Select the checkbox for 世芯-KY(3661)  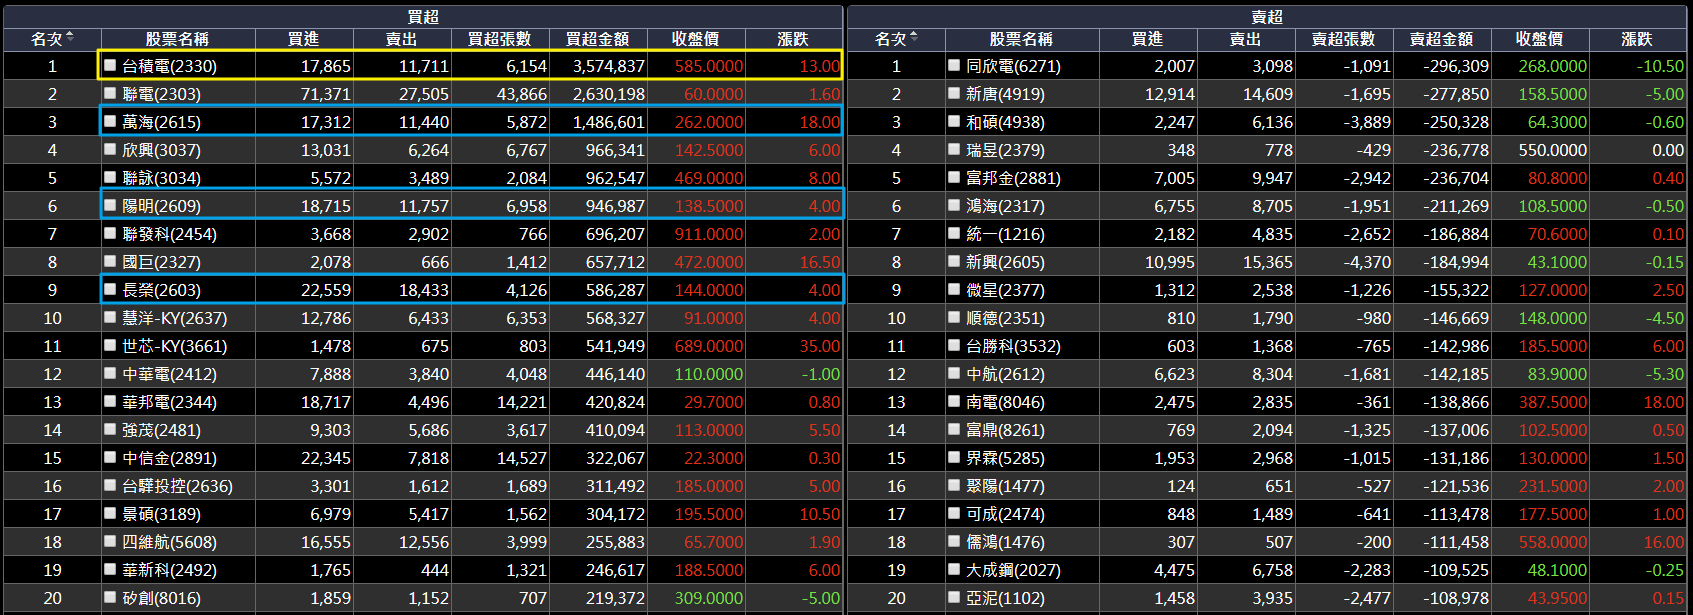point(110,345)
